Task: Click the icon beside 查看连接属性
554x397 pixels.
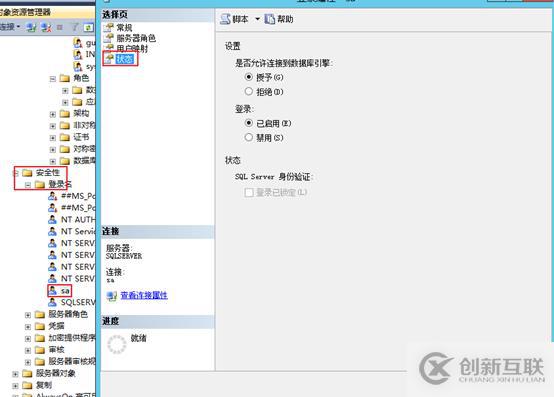Action: tap(112, 296)
